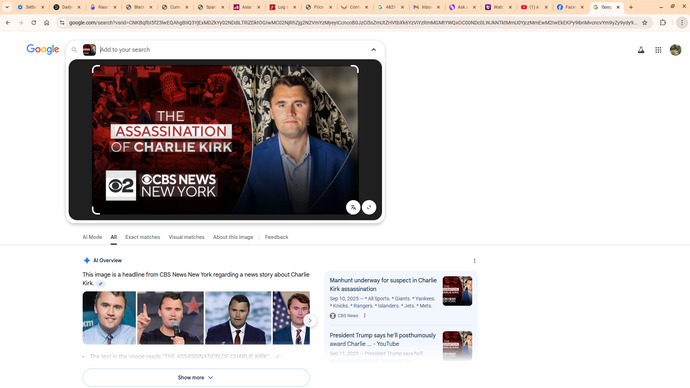Screen dimensions: 690x388
Task: Select the All results tab
Action: pyautogui.click(x=114, y=237)
